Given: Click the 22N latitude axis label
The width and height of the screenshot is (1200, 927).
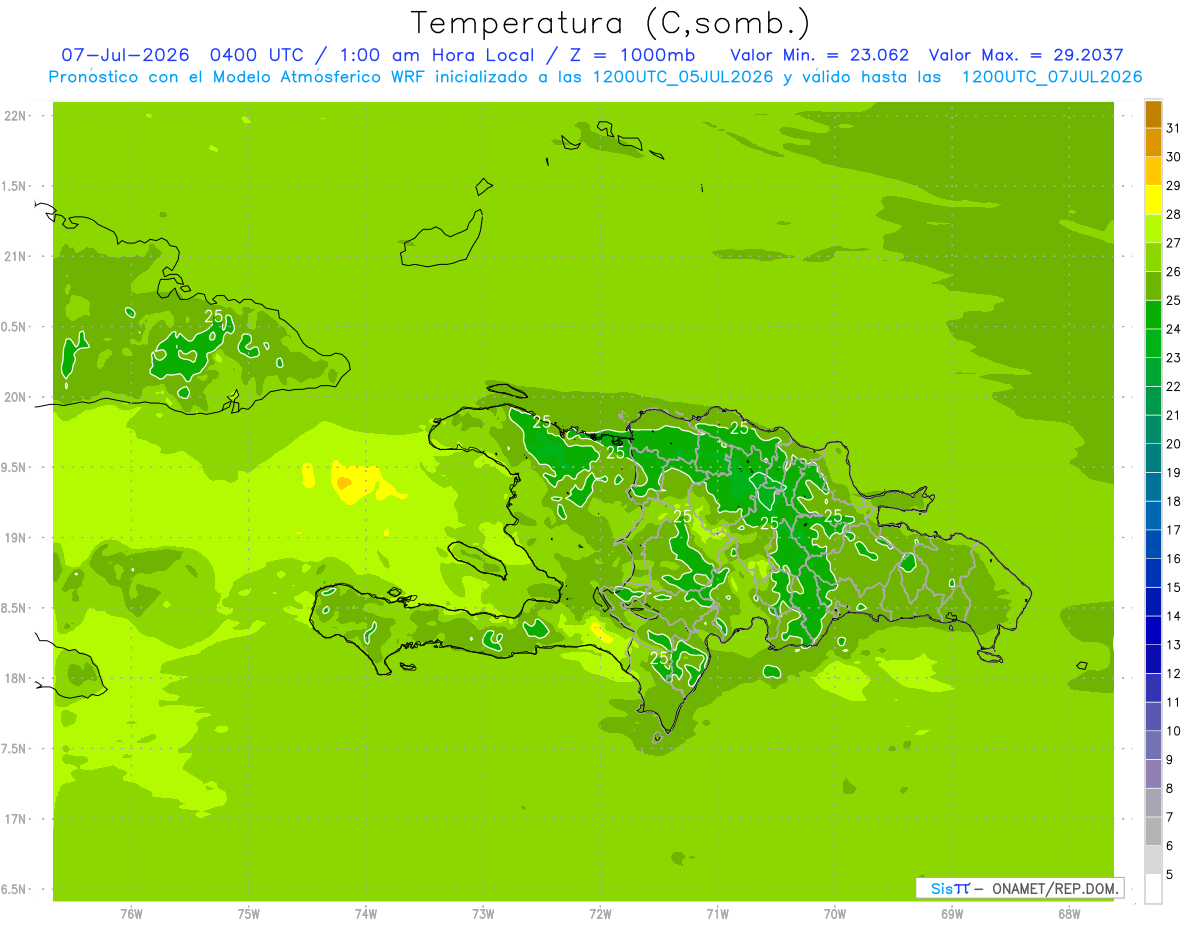Looking at the screenshot, I should [x=15, y=116].
